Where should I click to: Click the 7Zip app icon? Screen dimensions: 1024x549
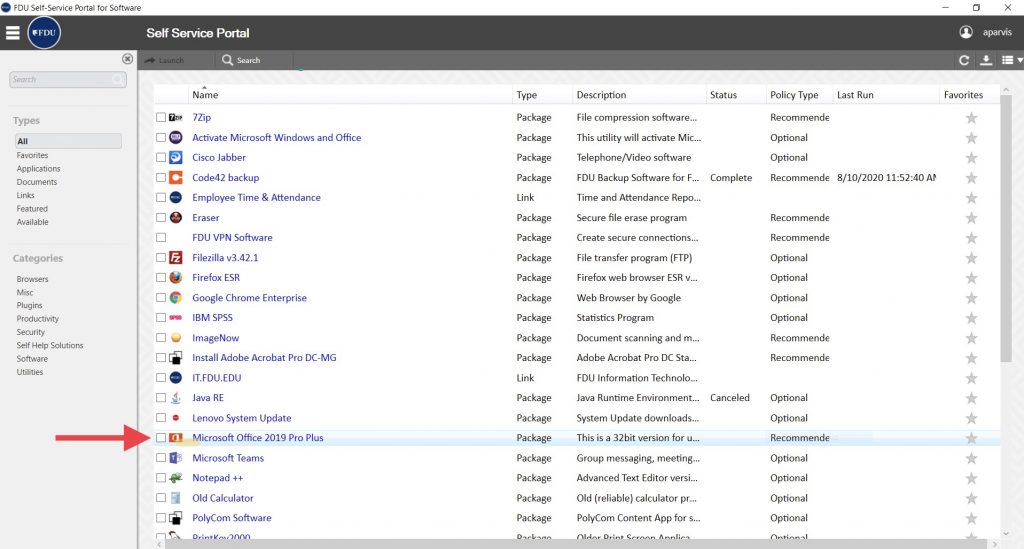[x=176, y=118]
